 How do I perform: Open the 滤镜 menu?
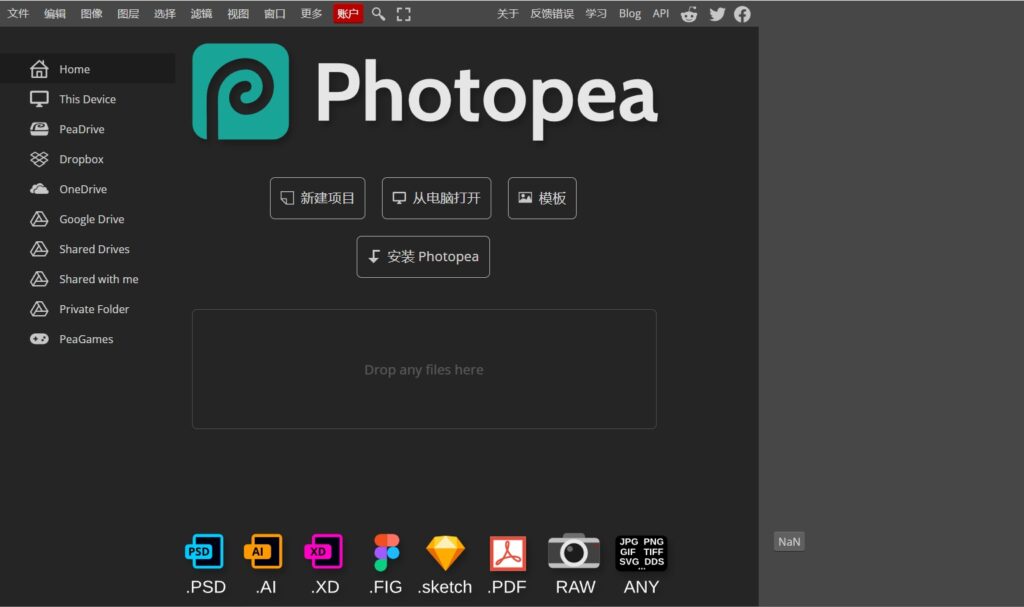[x=200, y=13]
